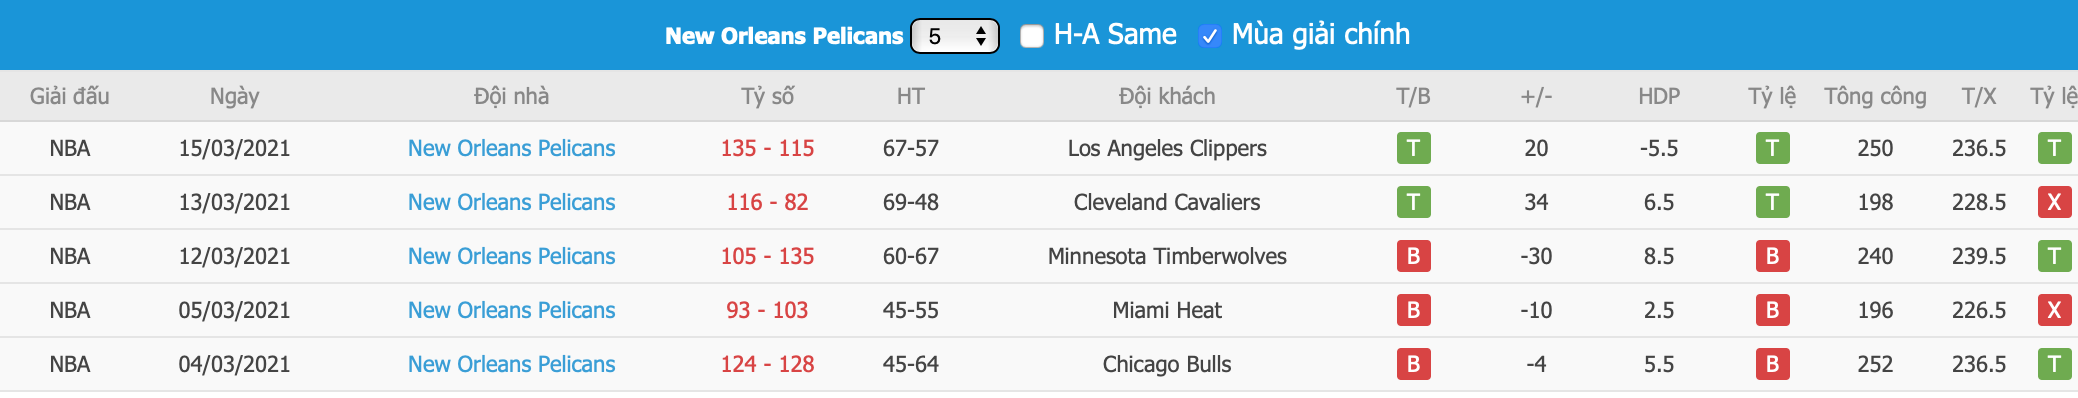The width and height of the screenshot is (2078, 398).
Task: Click the red B T/B badge in Chicago Bulls row
Action: click(1413, 364)
